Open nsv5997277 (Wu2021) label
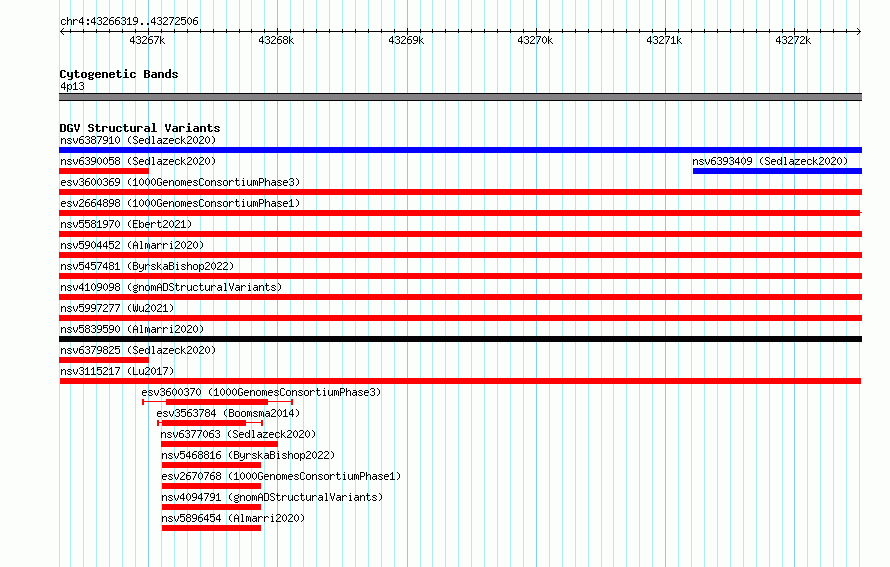 tap(117, 308)
